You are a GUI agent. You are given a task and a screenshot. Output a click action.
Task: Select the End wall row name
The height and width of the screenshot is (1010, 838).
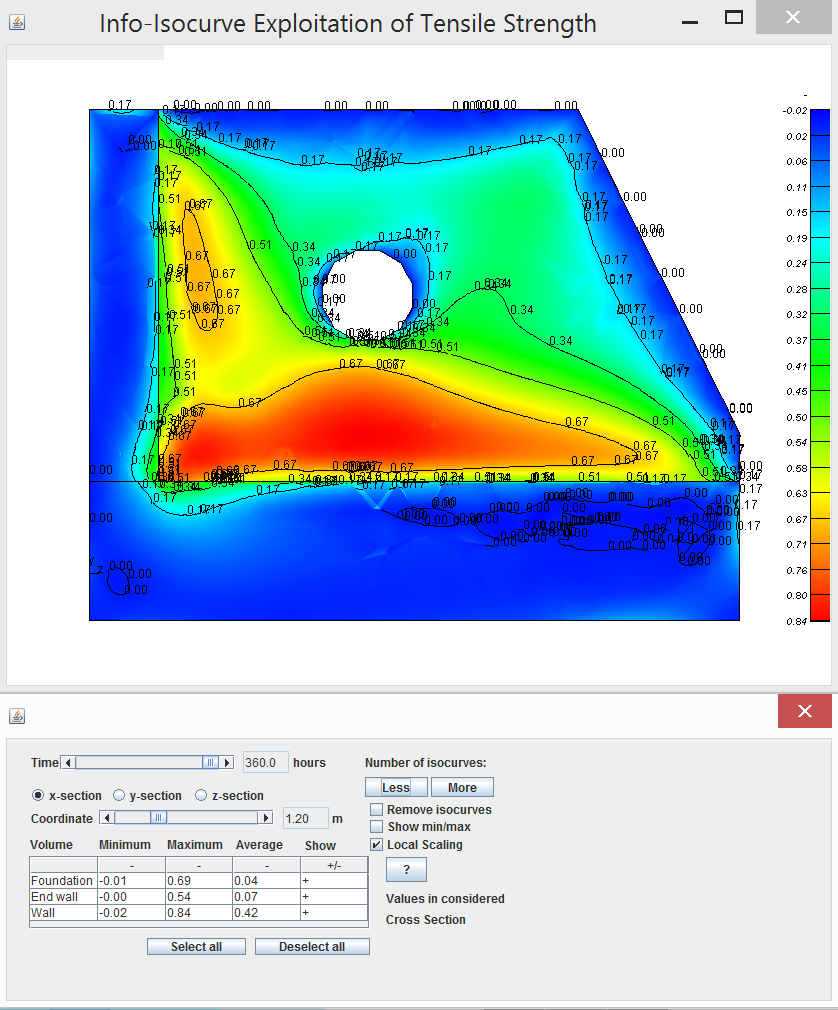point(63,897)
